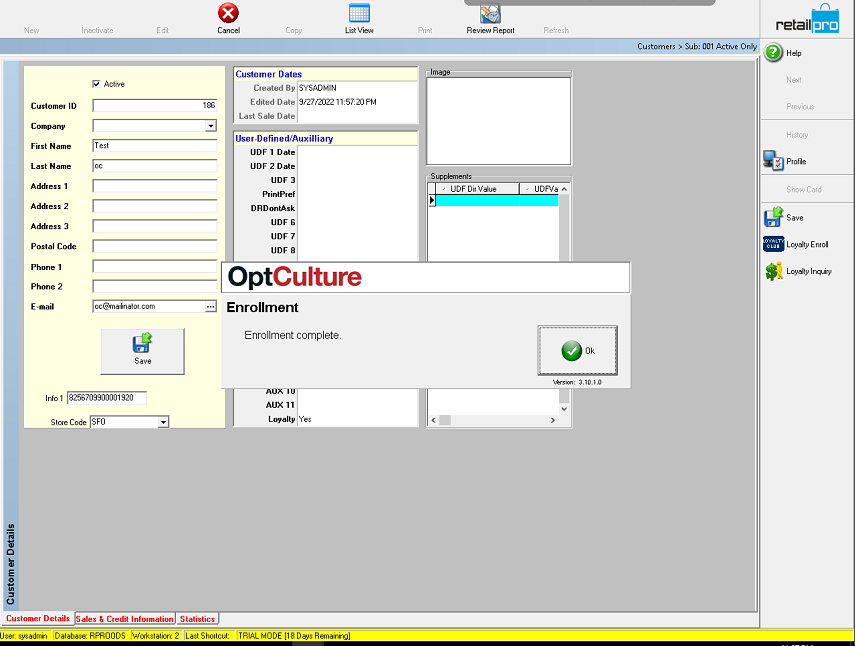Click the User sysadmin status entry
The image size is (855, 646).
26,636
